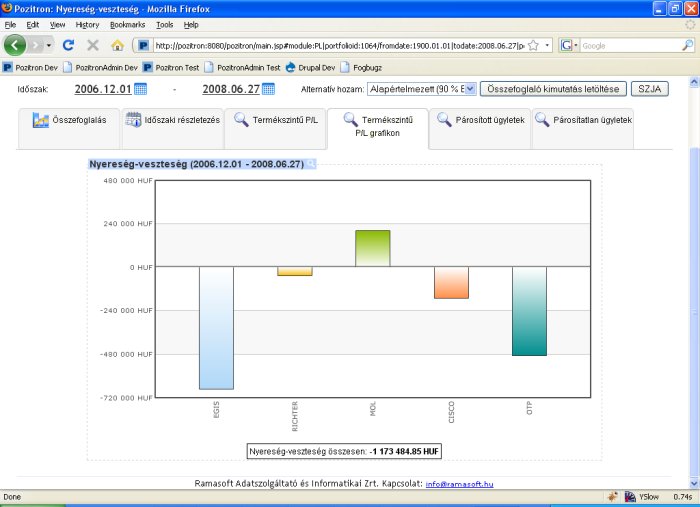Click the green MOL bar in chart
700x507 pixels.
tap(372, 248)
